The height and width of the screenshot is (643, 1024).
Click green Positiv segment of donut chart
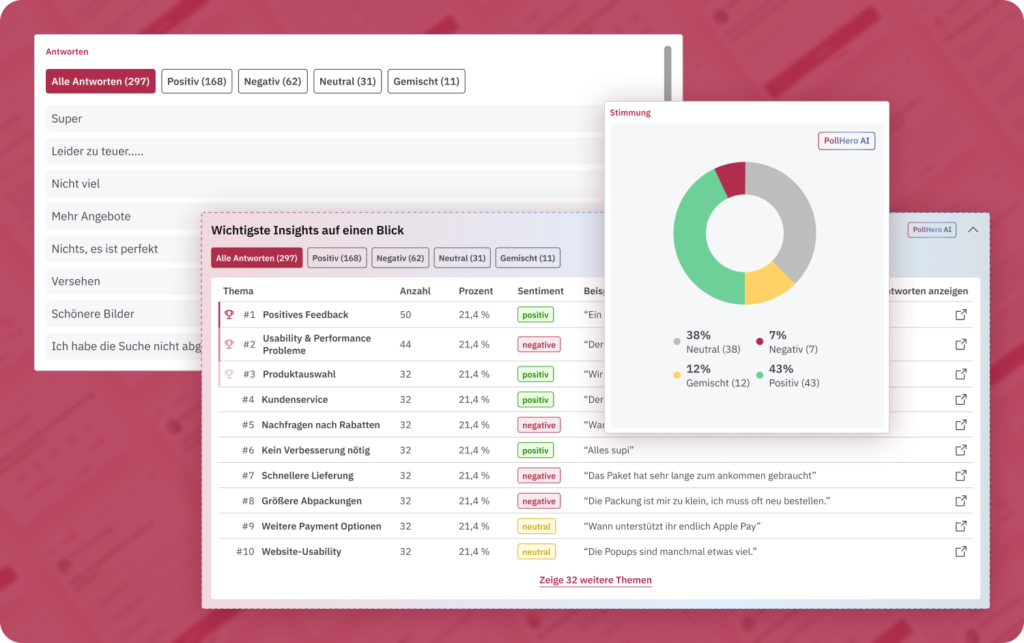click(x=690, y=240)
